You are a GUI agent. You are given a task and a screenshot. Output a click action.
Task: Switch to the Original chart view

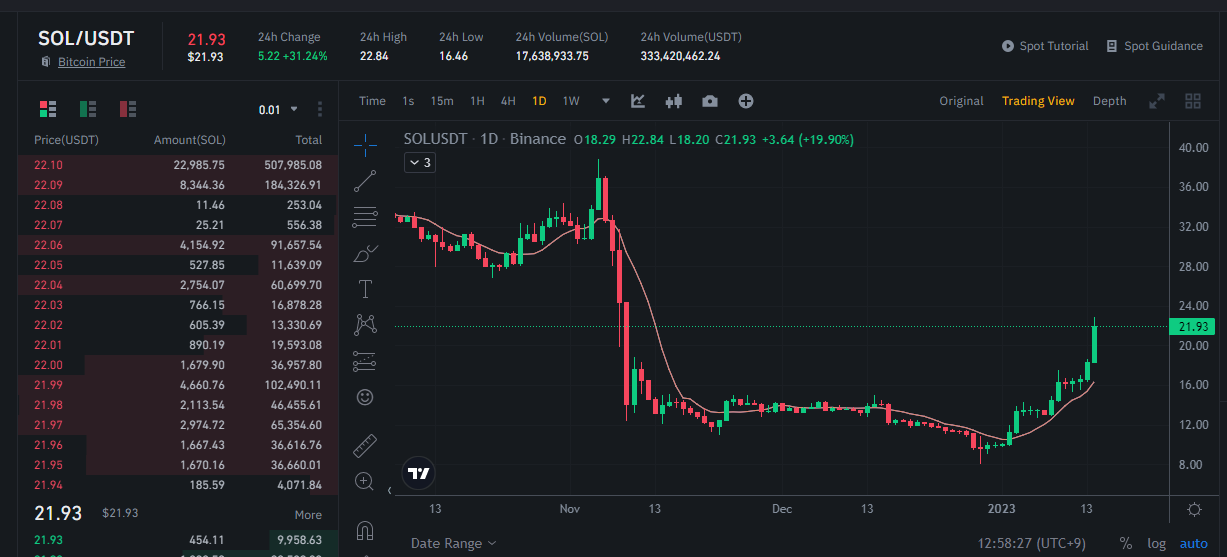[x=961, y=101]
